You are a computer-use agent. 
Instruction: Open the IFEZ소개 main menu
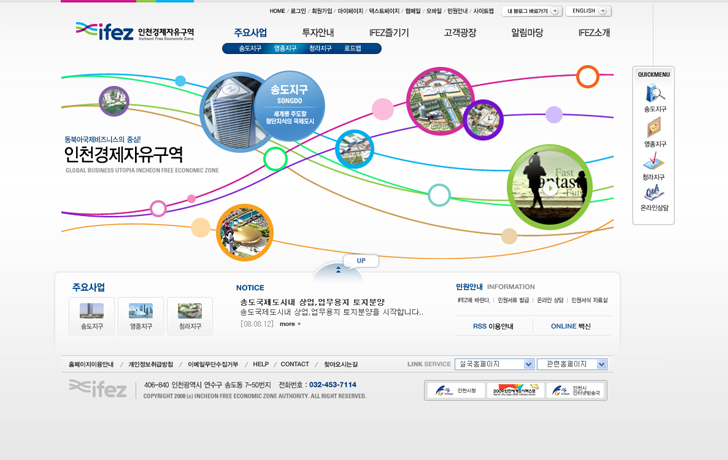[594, 32]
